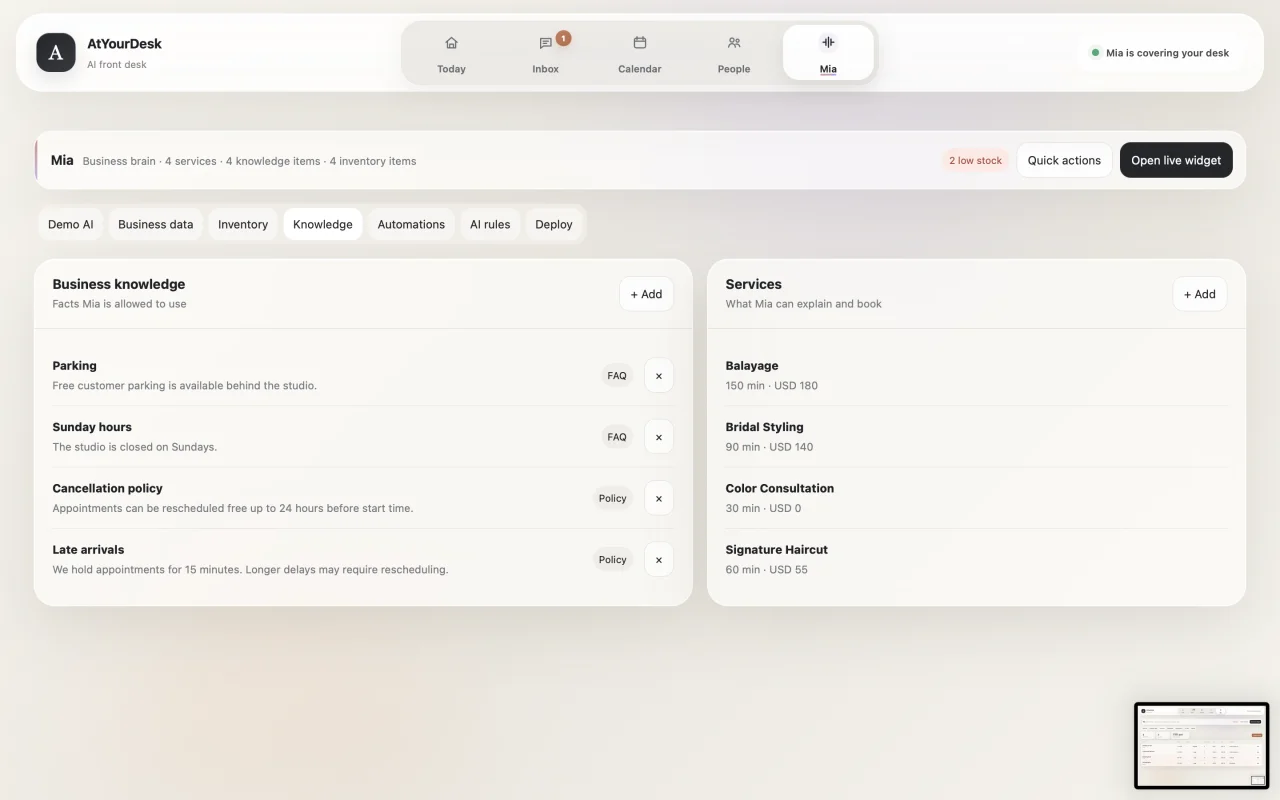Open the Automations tab

[411, 224]
